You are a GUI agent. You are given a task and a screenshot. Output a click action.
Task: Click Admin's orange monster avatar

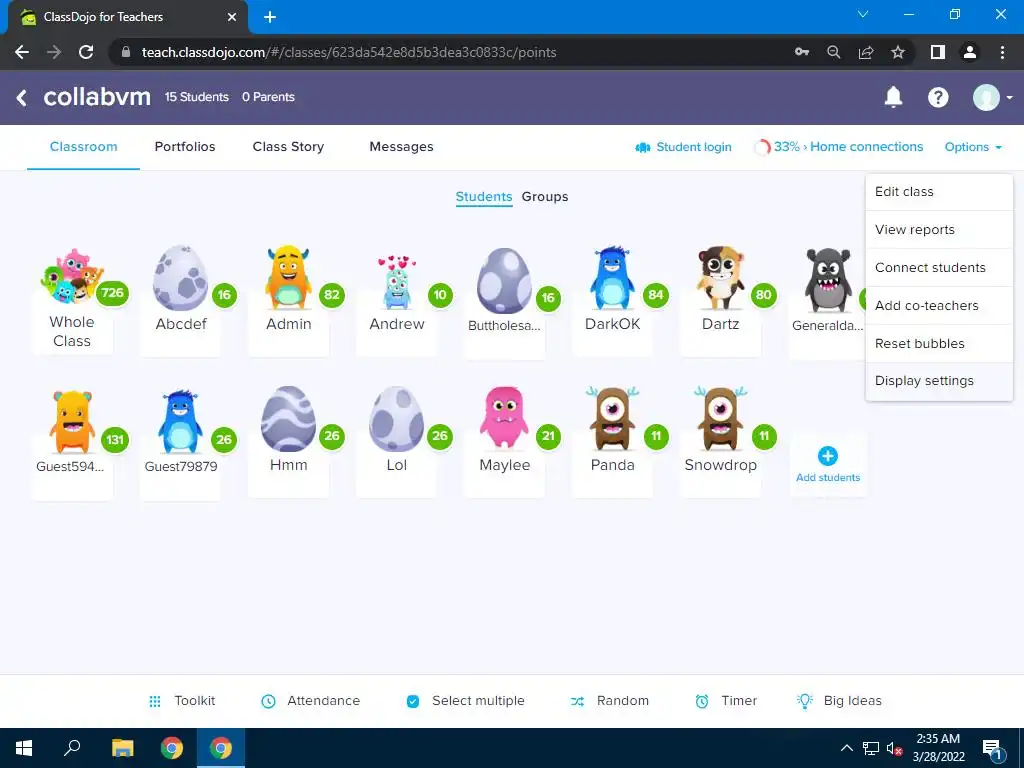[x=287, y=277]
